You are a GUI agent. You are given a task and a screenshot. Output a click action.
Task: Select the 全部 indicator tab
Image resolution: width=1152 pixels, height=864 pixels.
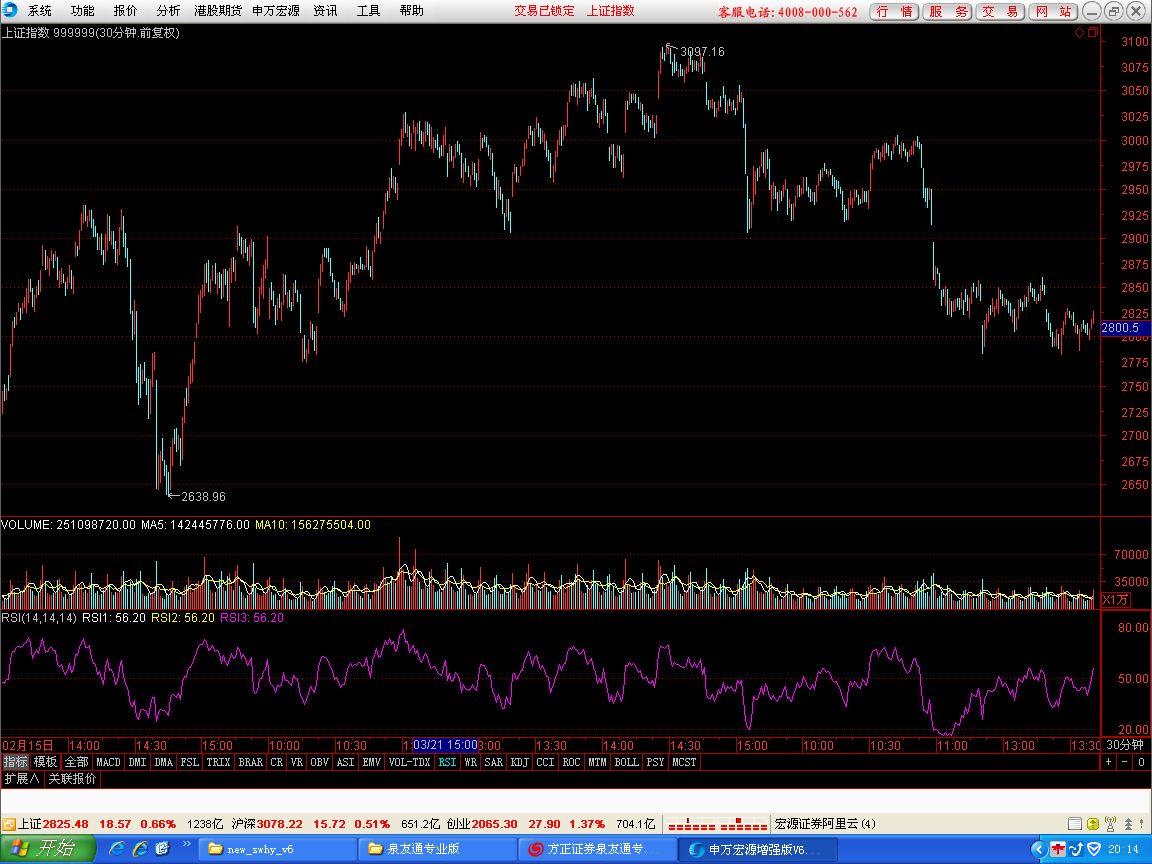76,762
